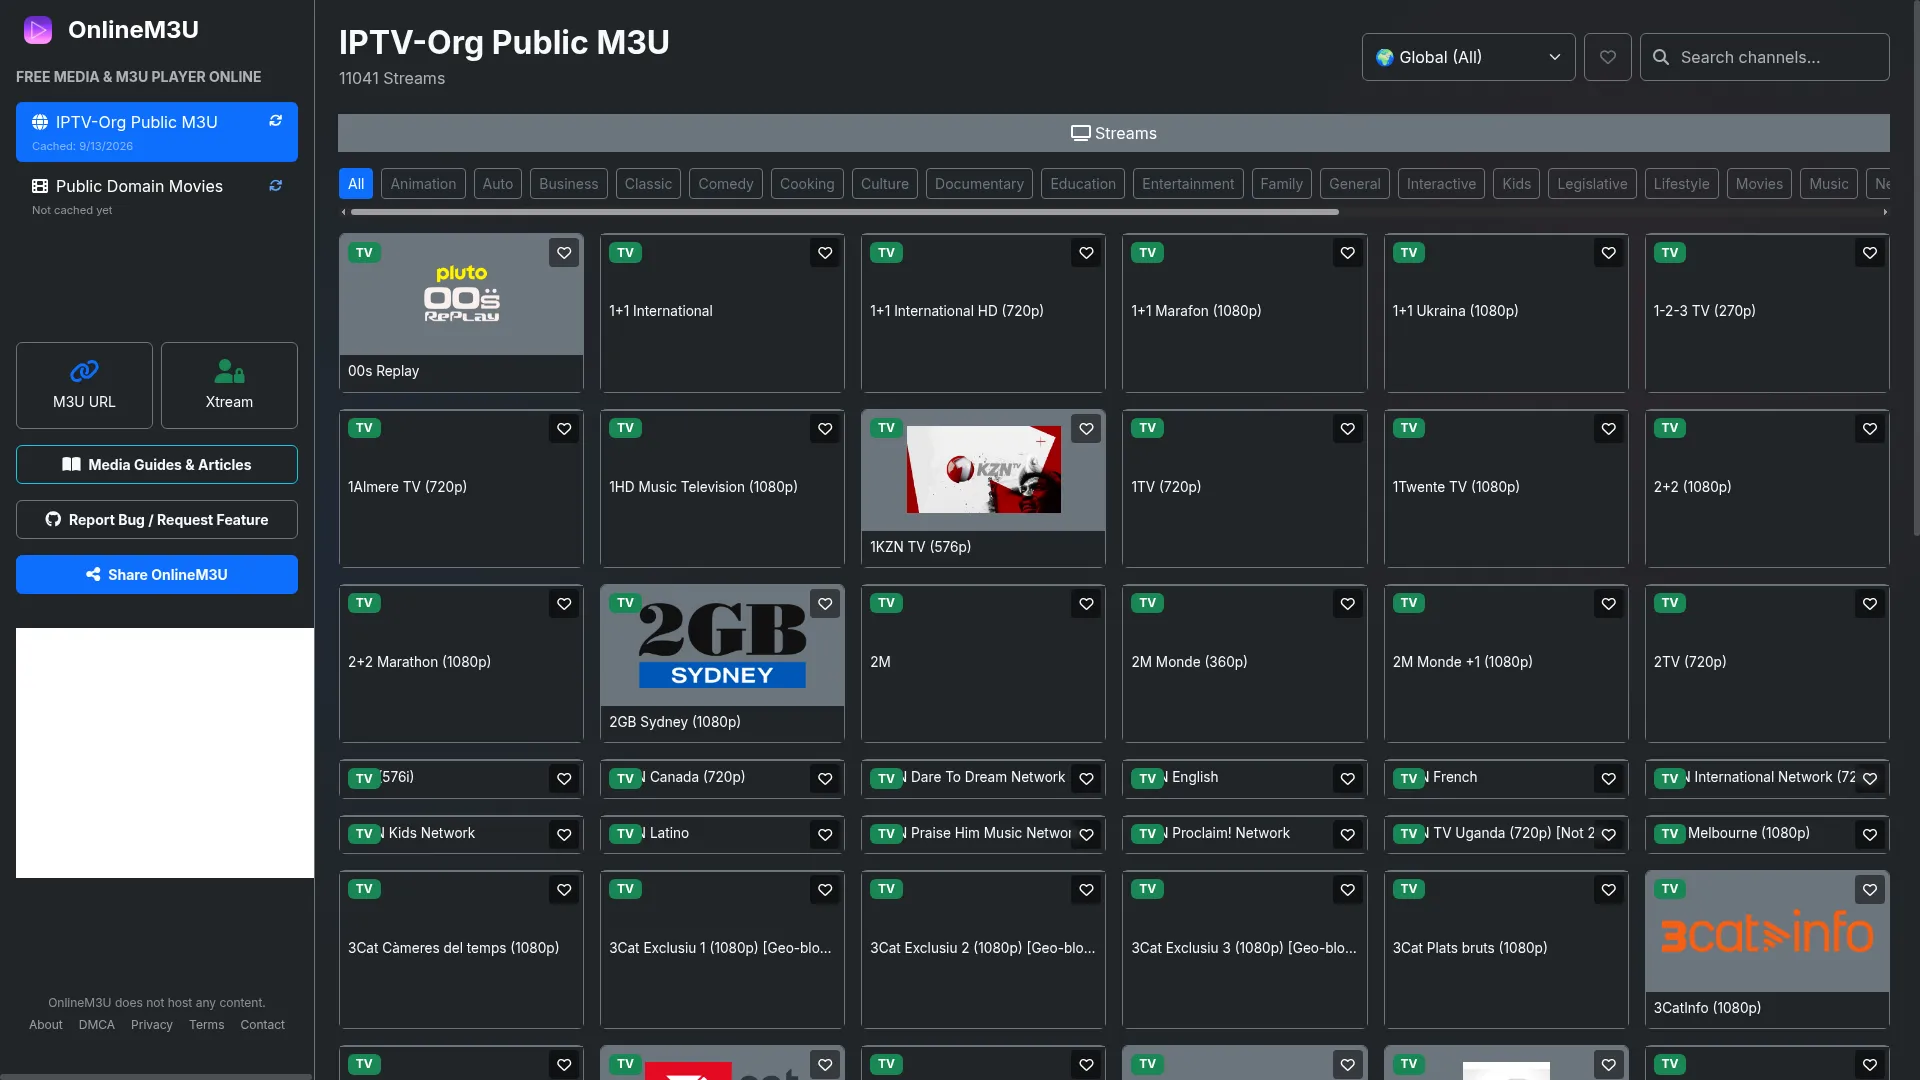
Task: Favorite the 2TV (720p) channel
Action: click(x=1870, y=604)
